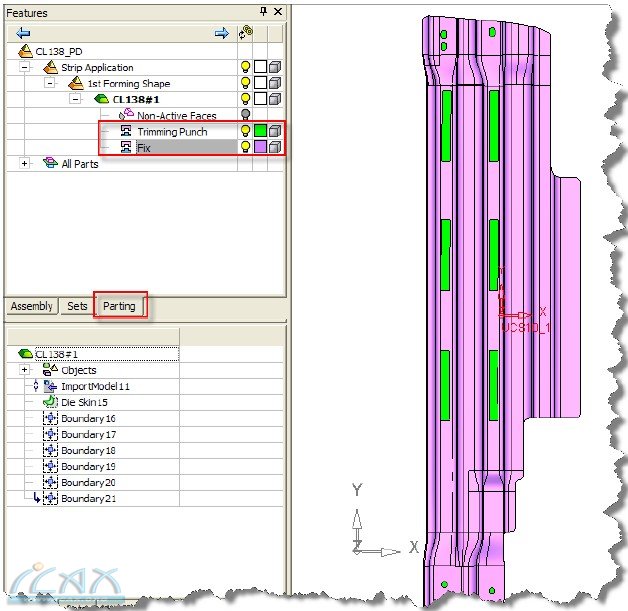Show Non-Active Faces via gray bulb

pyautogui.click(x=246, y=115)
